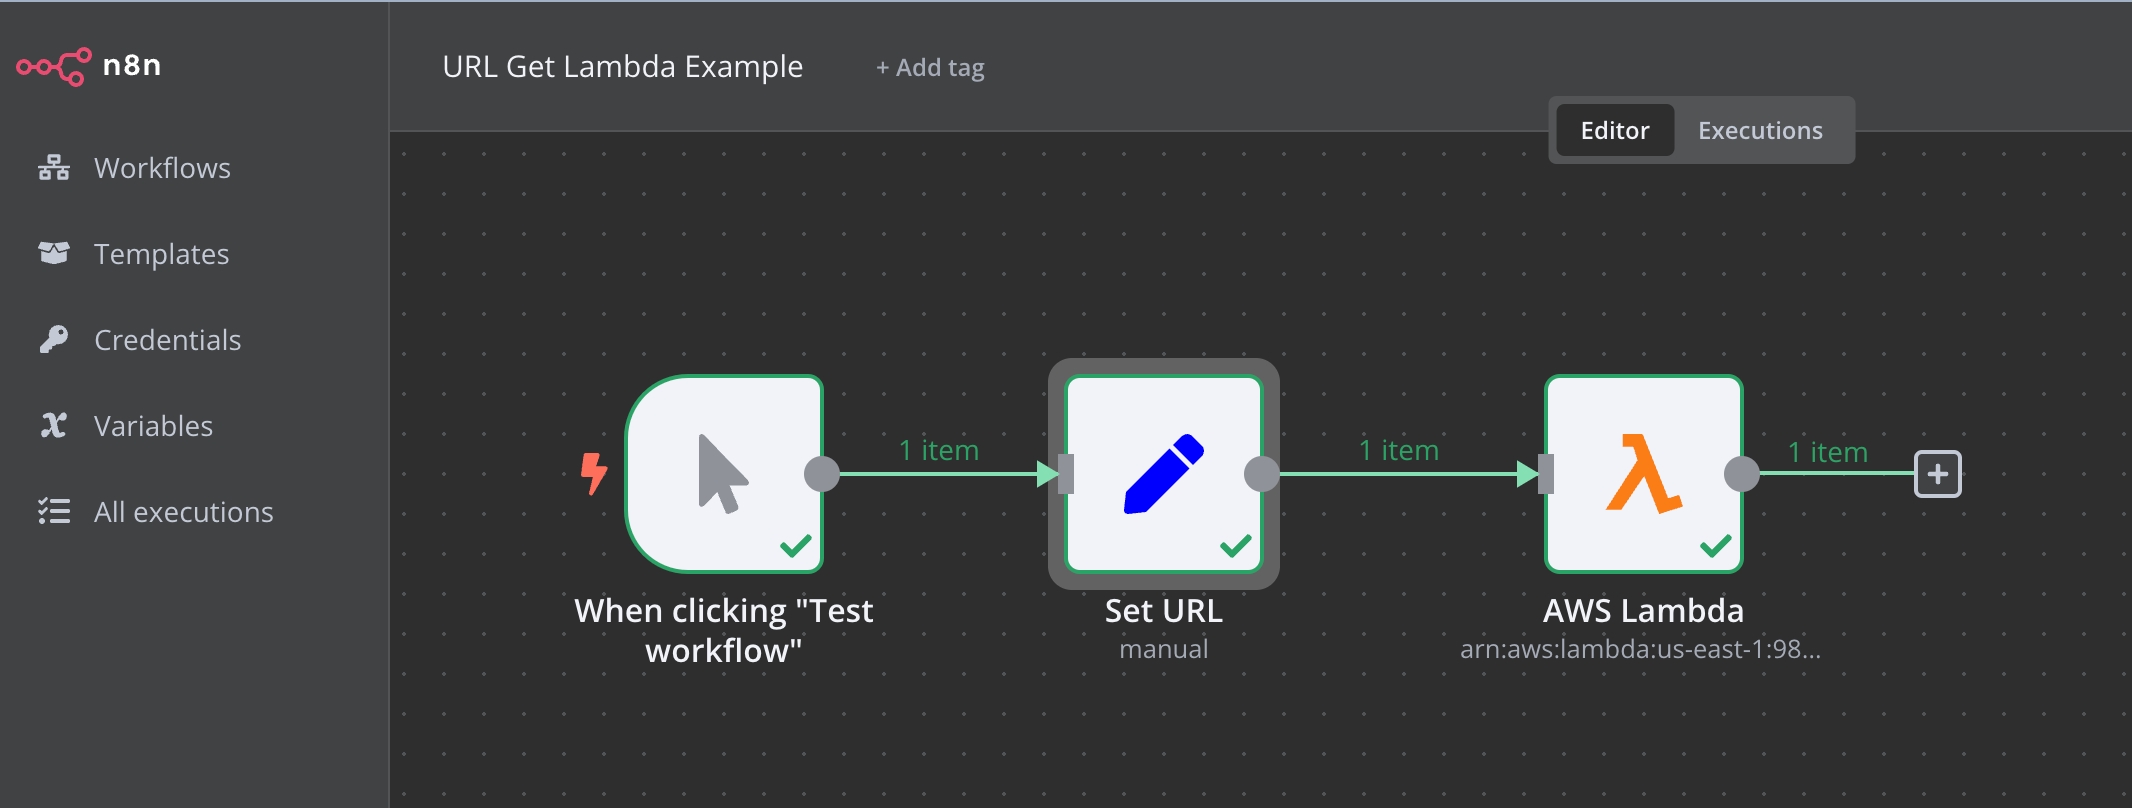Click the n8n logo icon
Image resolution: width=2132 pixels, height=808 pixels.
(54, 67)
